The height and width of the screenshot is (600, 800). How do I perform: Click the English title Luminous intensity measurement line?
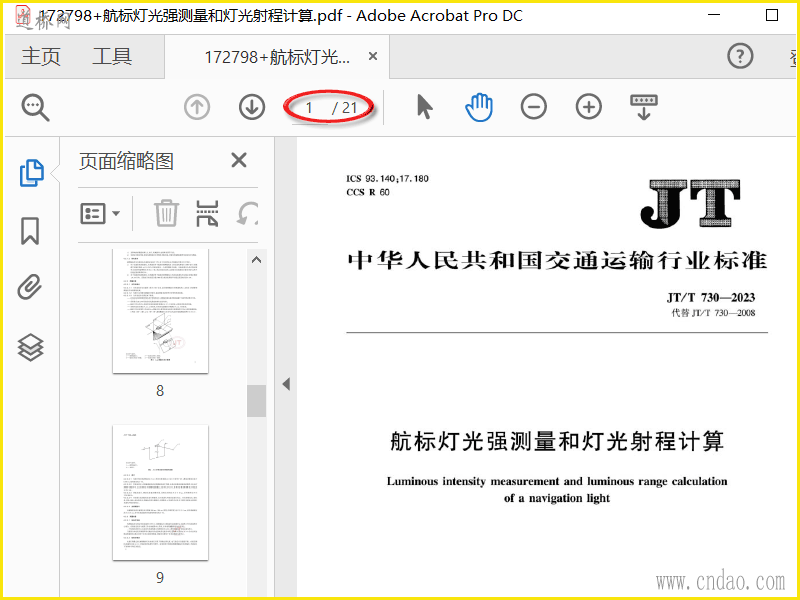pos(557,481)
